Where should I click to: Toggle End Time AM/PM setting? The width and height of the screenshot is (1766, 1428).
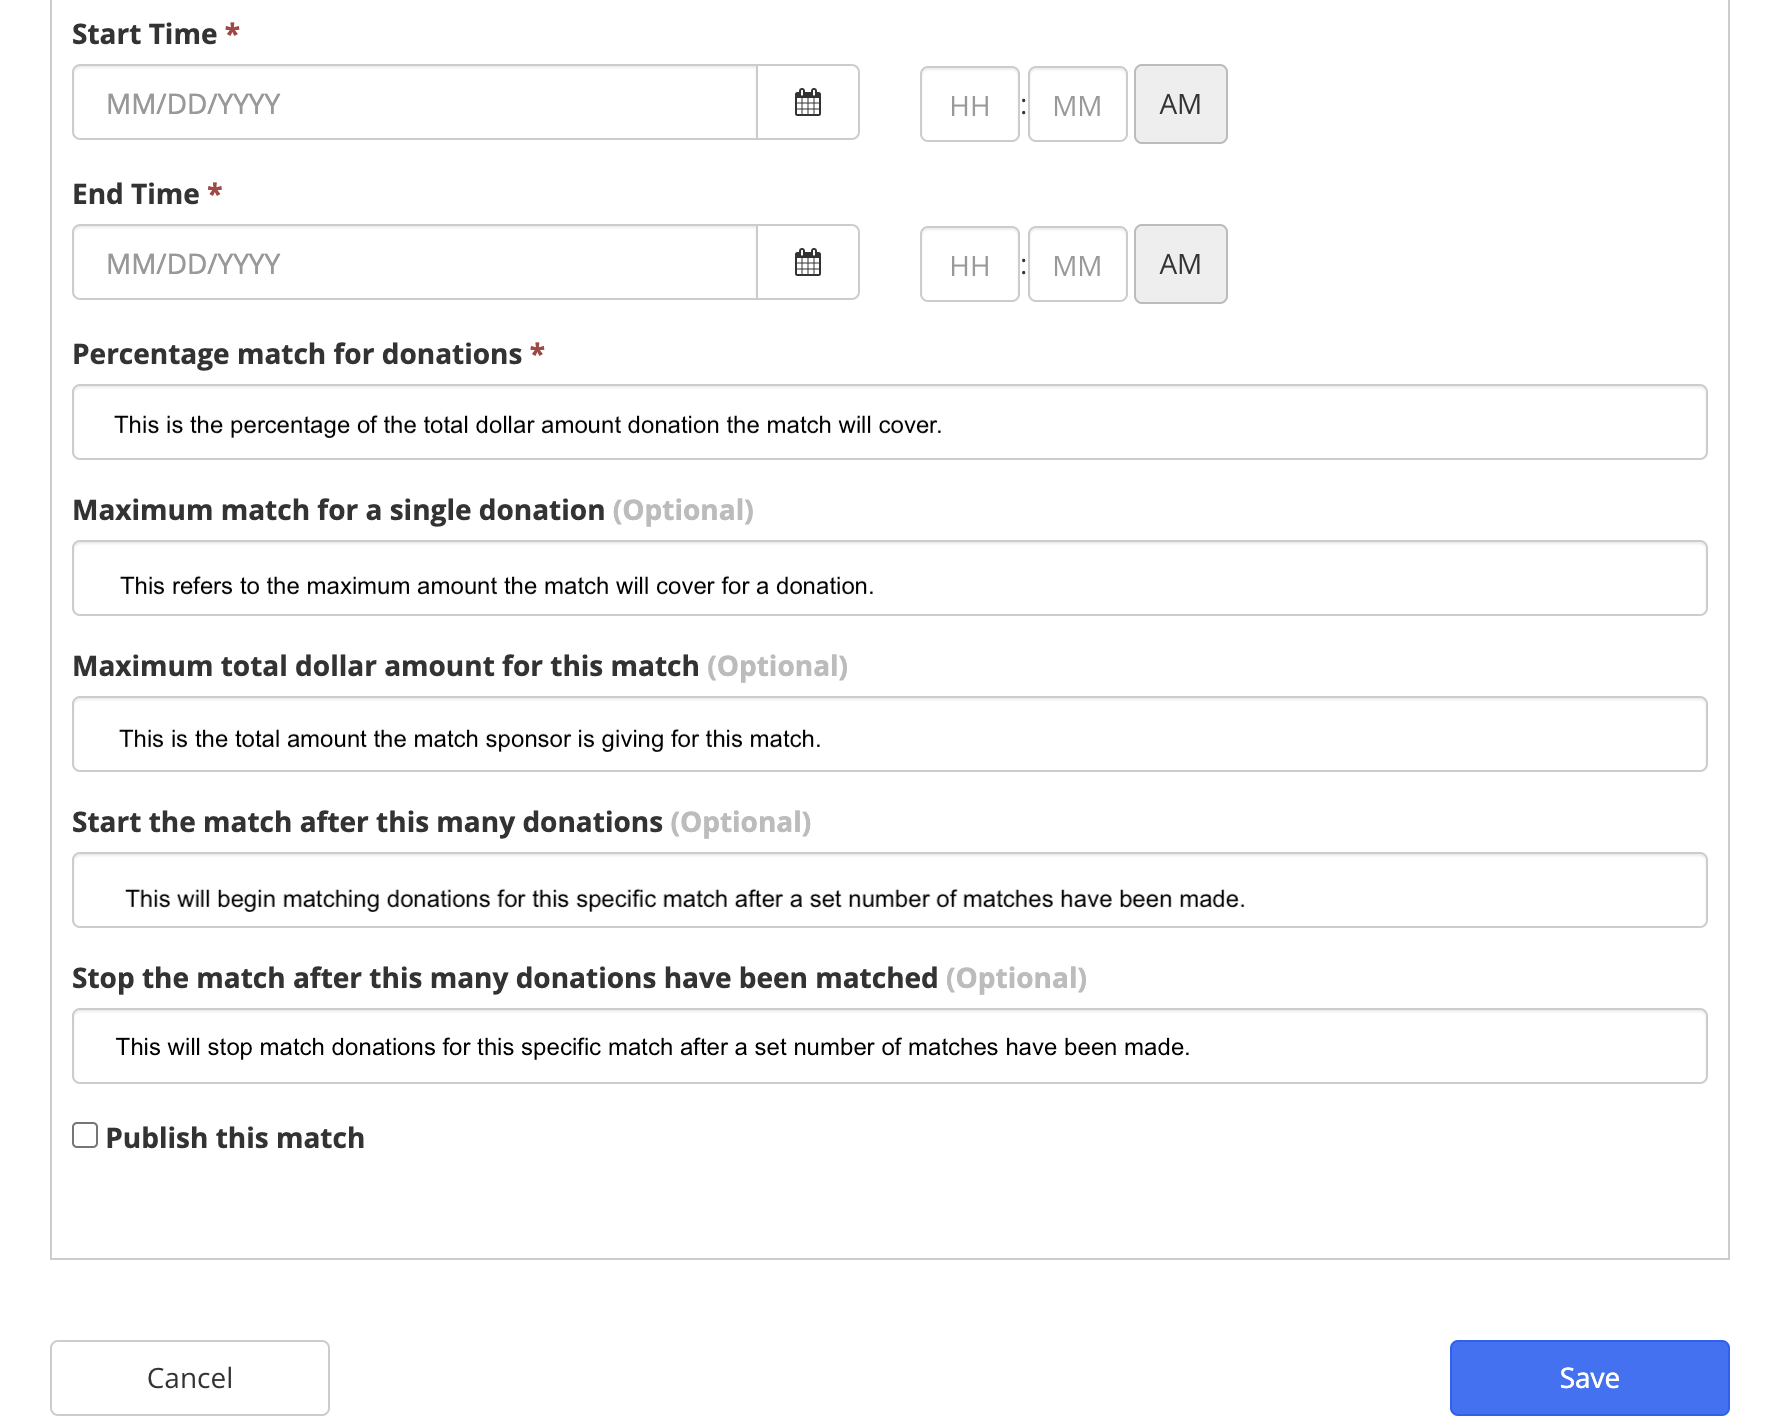point(1180,264)
